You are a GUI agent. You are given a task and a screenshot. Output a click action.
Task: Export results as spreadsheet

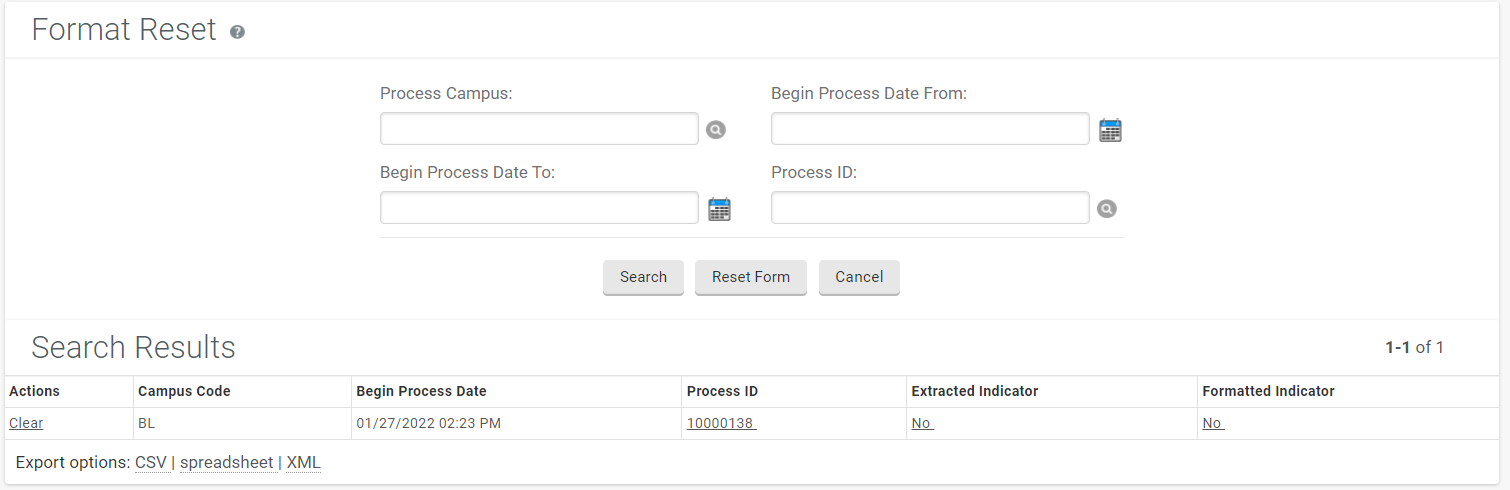click(x=226, y=463)
